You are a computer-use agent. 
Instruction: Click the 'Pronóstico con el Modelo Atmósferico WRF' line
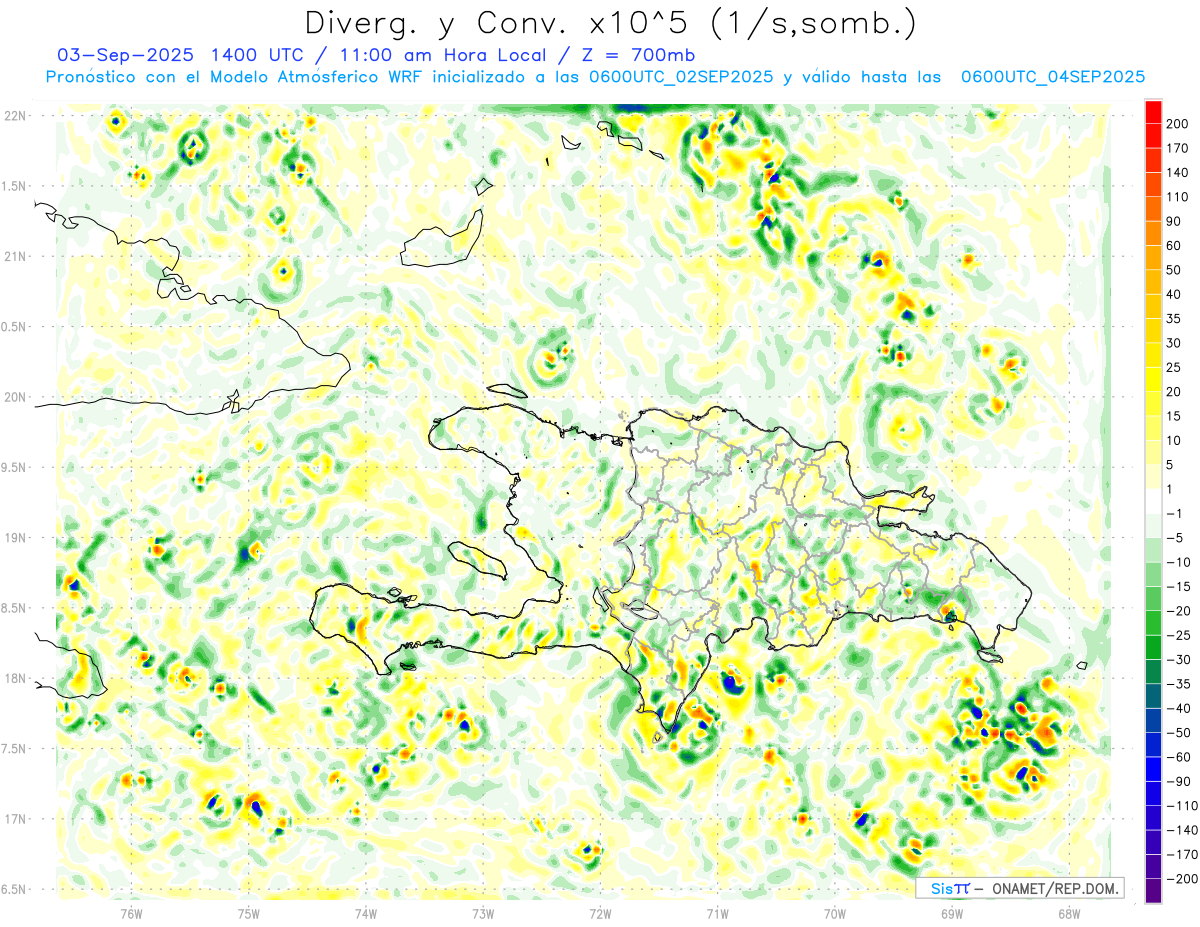pyautogui.click(x=234, y=77)
